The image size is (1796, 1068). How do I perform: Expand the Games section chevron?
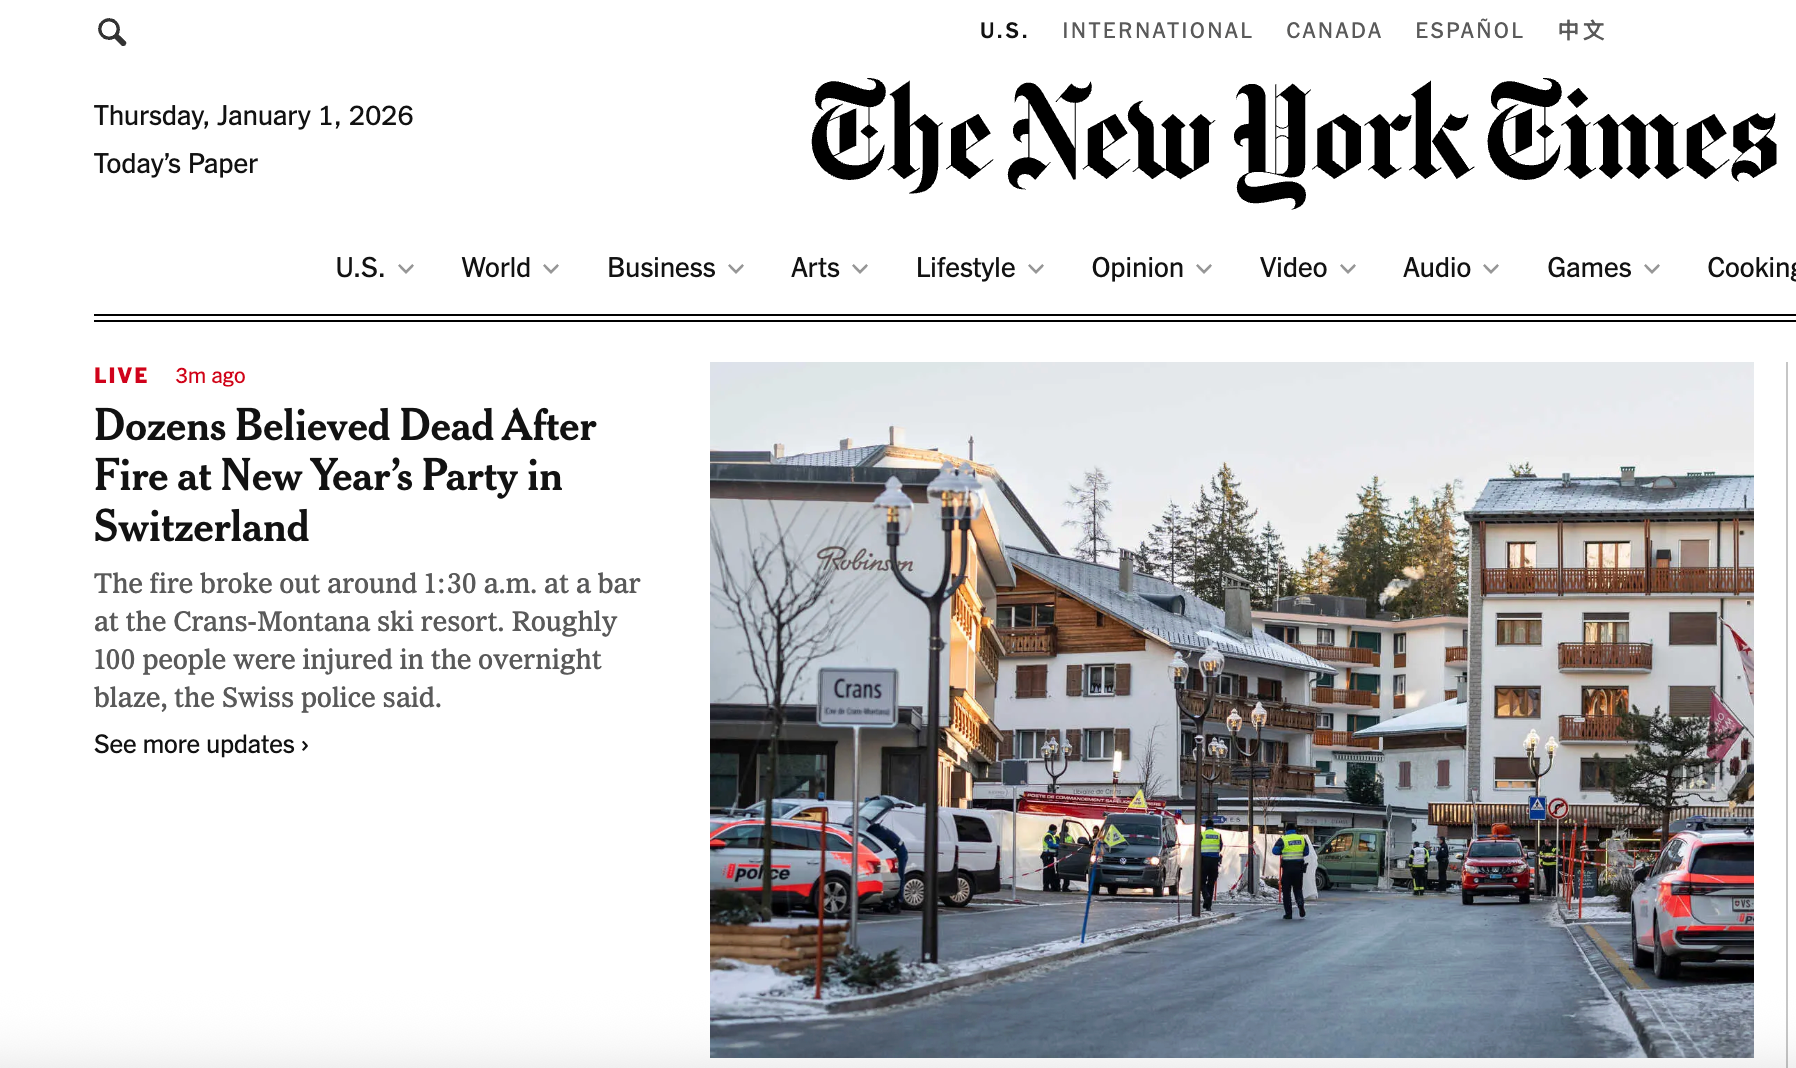pyautogui.click(x=1652, y=269)
